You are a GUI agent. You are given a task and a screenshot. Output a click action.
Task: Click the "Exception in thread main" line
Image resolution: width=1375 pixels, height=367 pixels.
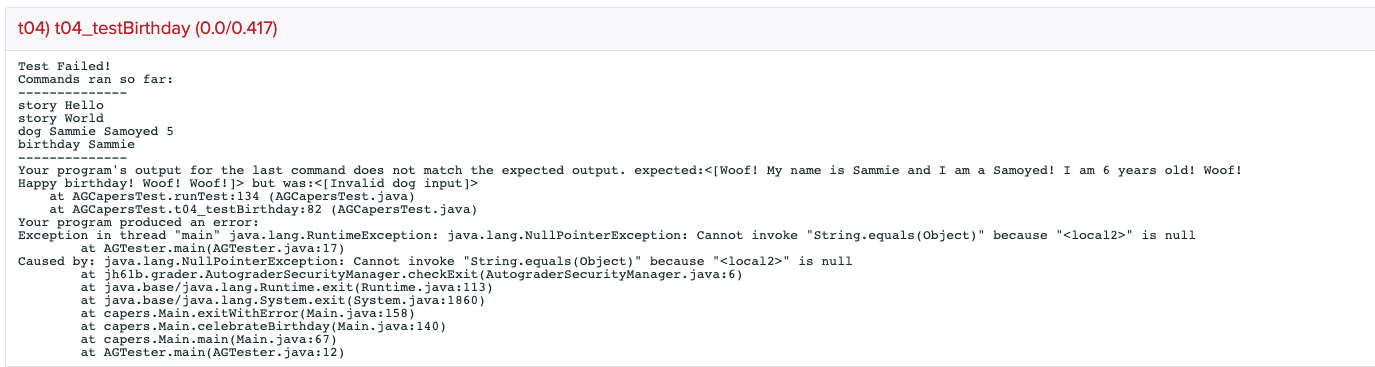607,235
